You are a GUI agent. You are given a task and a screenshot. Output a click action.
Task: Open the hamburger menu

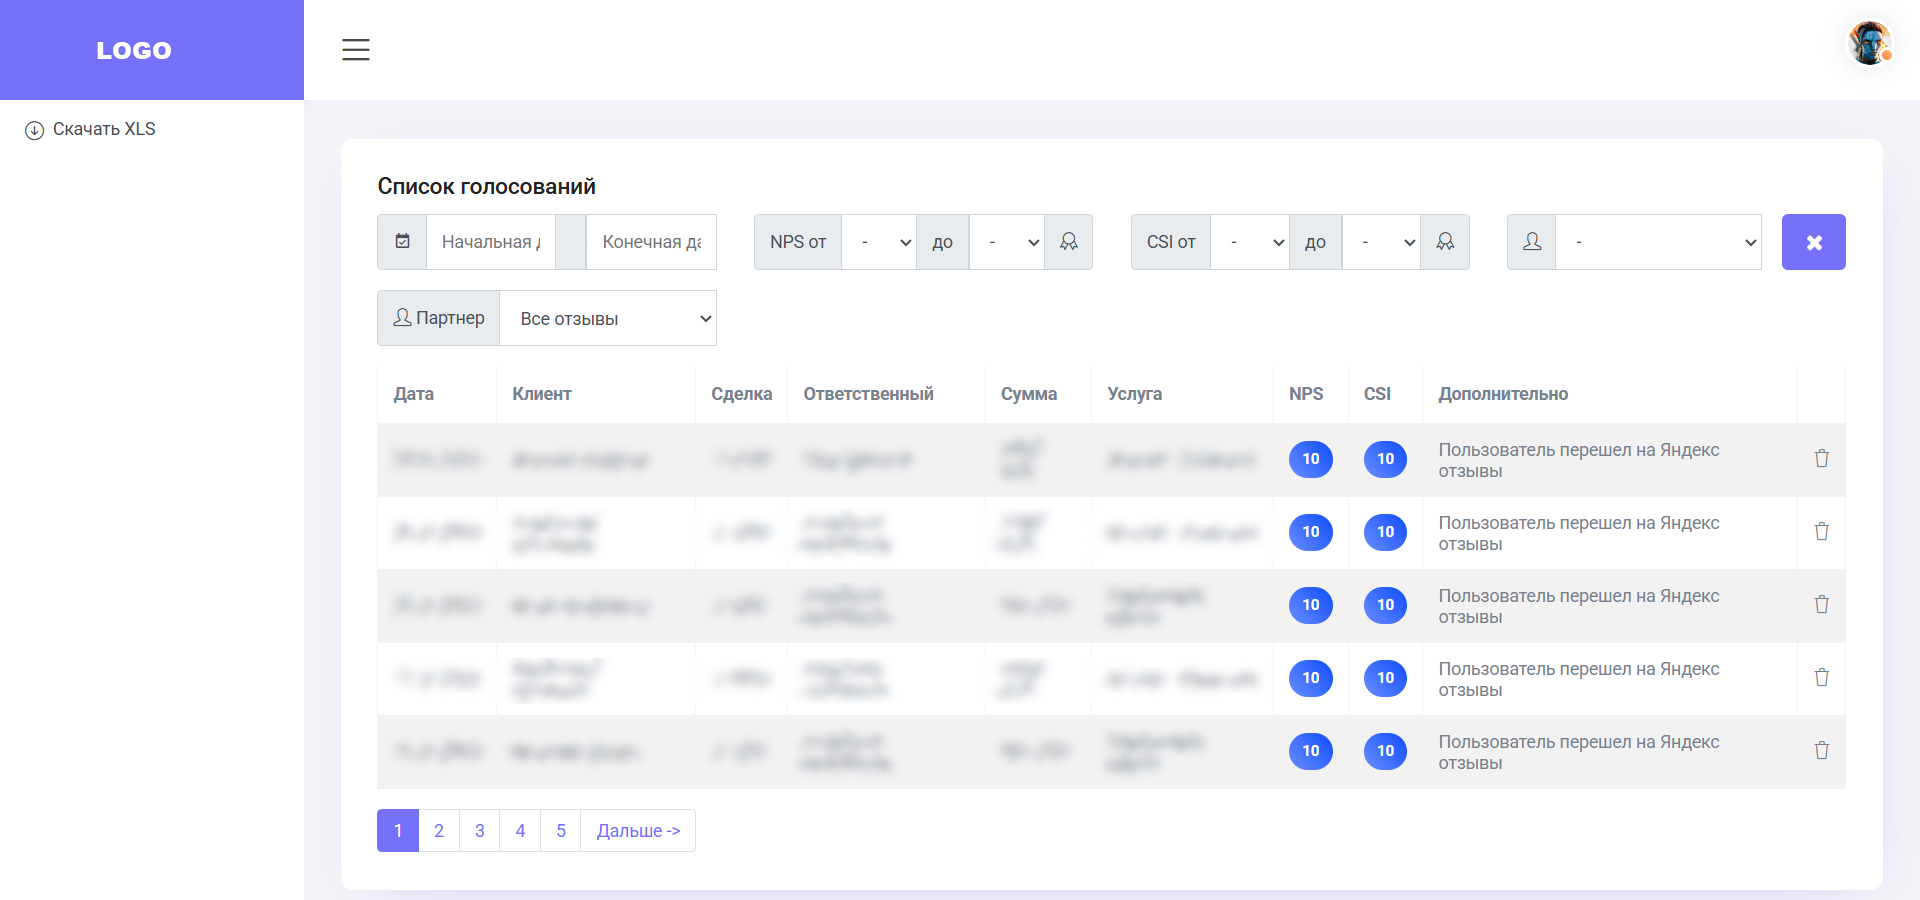355,50
